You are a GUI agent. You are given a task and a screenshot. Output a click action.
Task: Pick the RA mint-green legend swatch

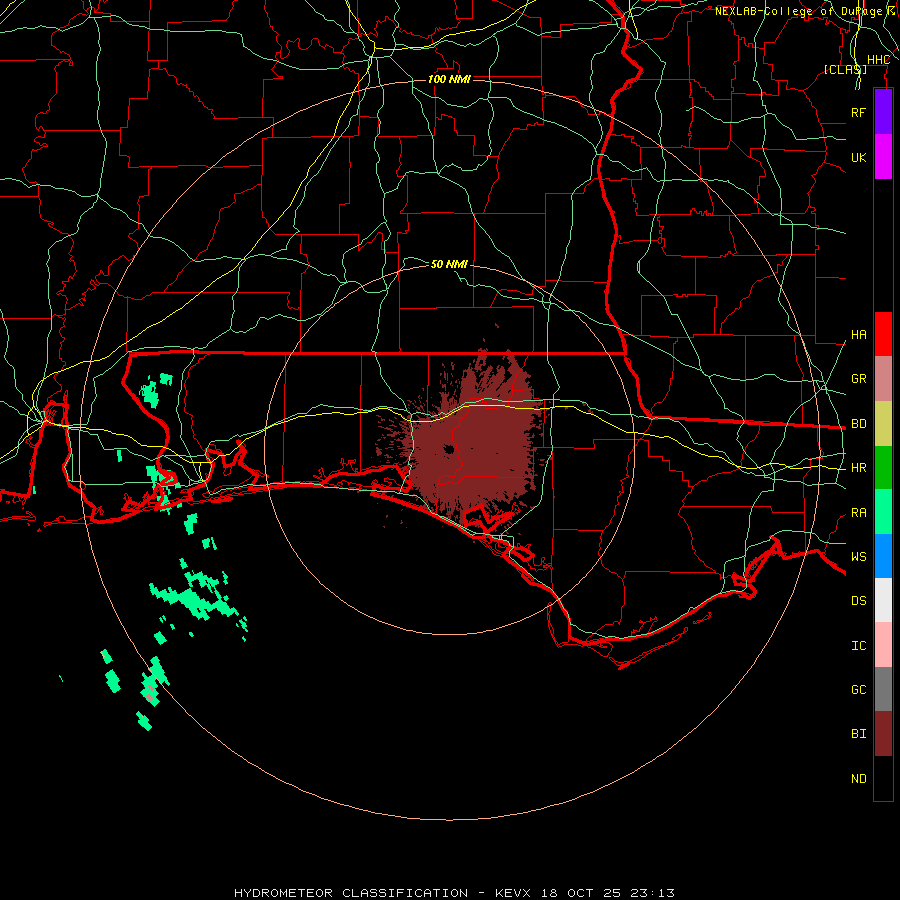(883, 512)
